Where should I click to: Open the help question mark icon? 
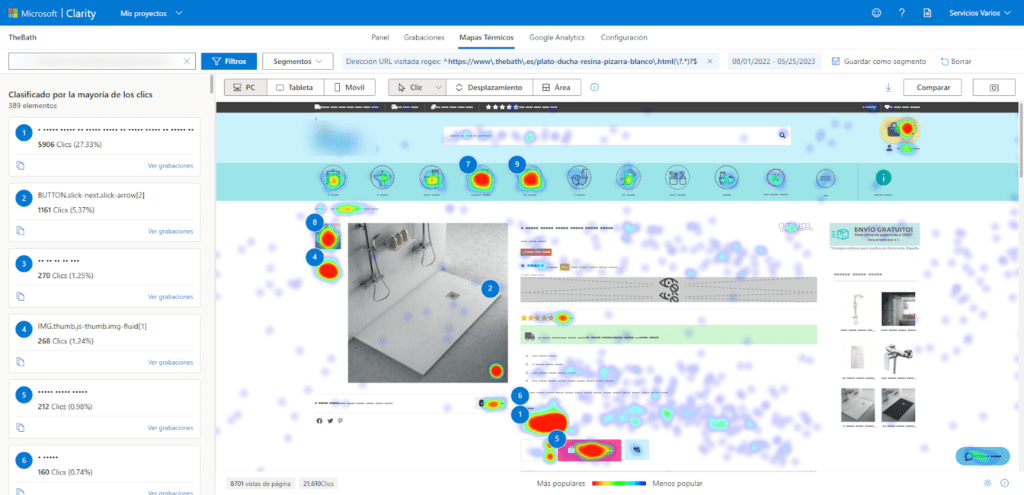[901, 13]
